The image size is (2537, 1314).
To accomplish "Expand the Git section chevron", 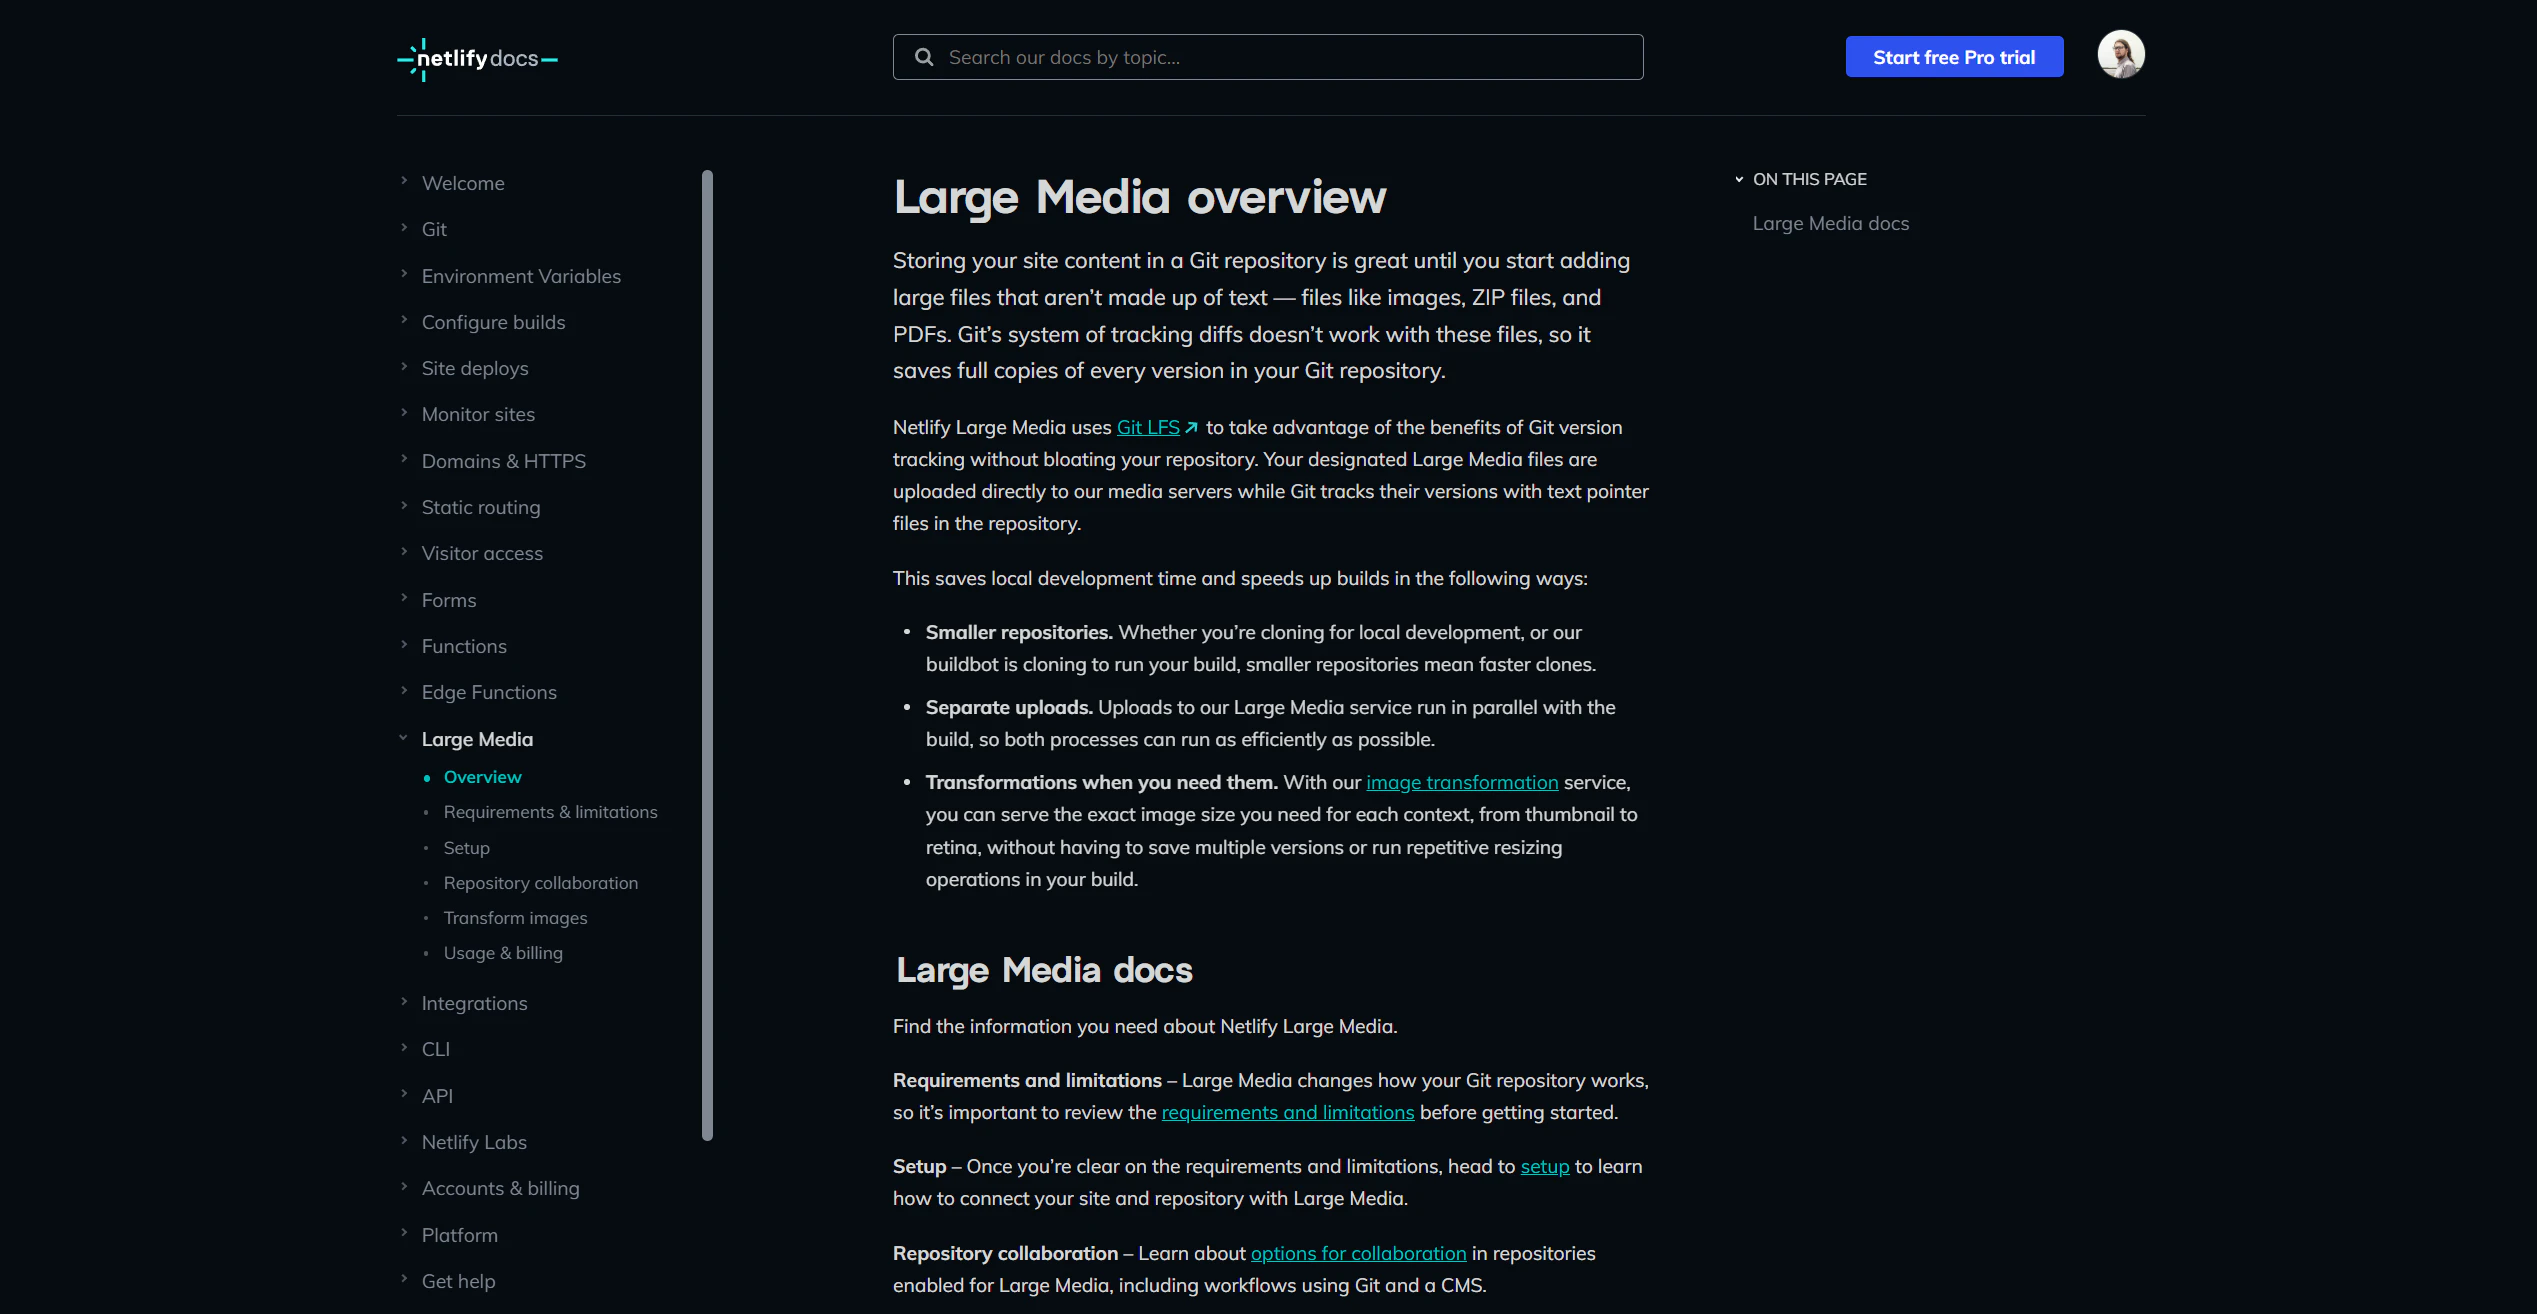I will coord(404,228).
